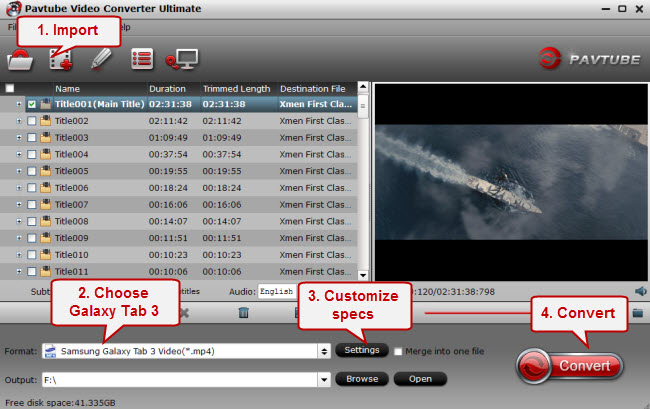Image resolution: width=650 pixels, height=409 pixels.
Task: Click the Output path field F:\
Action: click(x=180, y=380)
